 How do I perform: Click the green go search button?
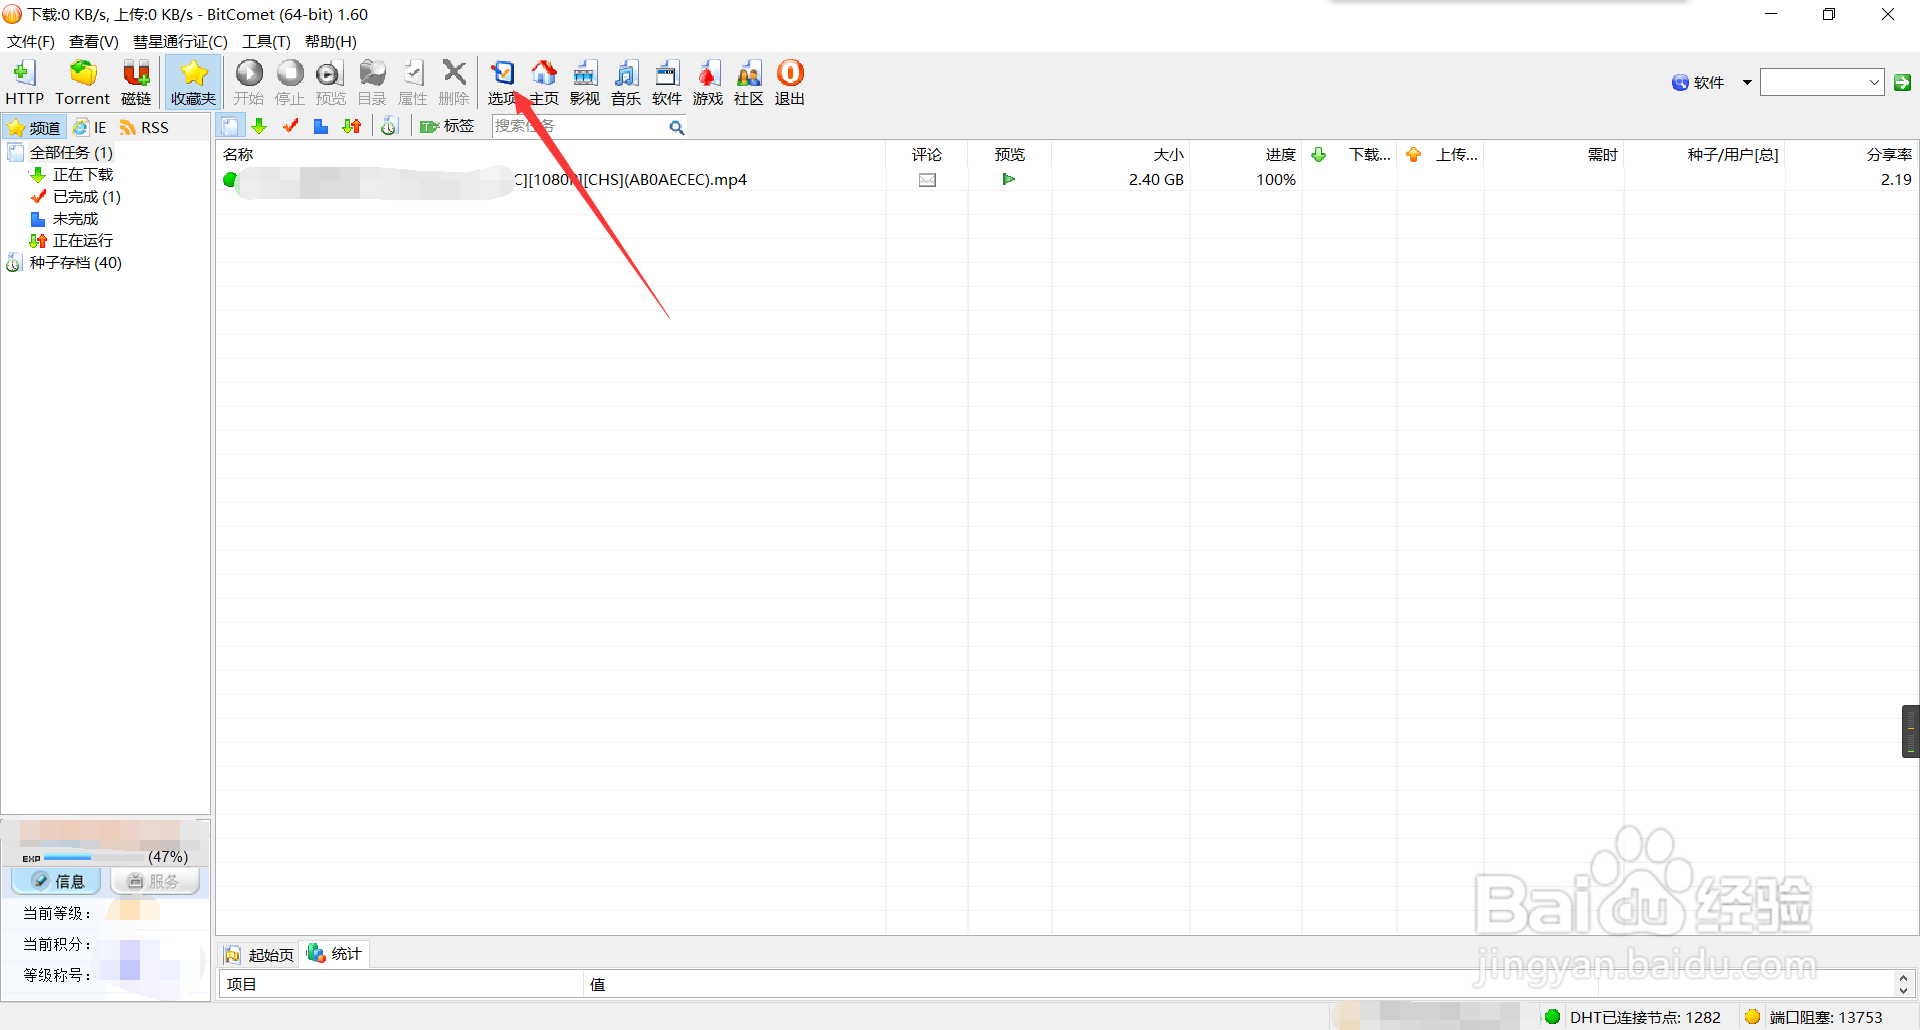click(x=1902, y=82)
